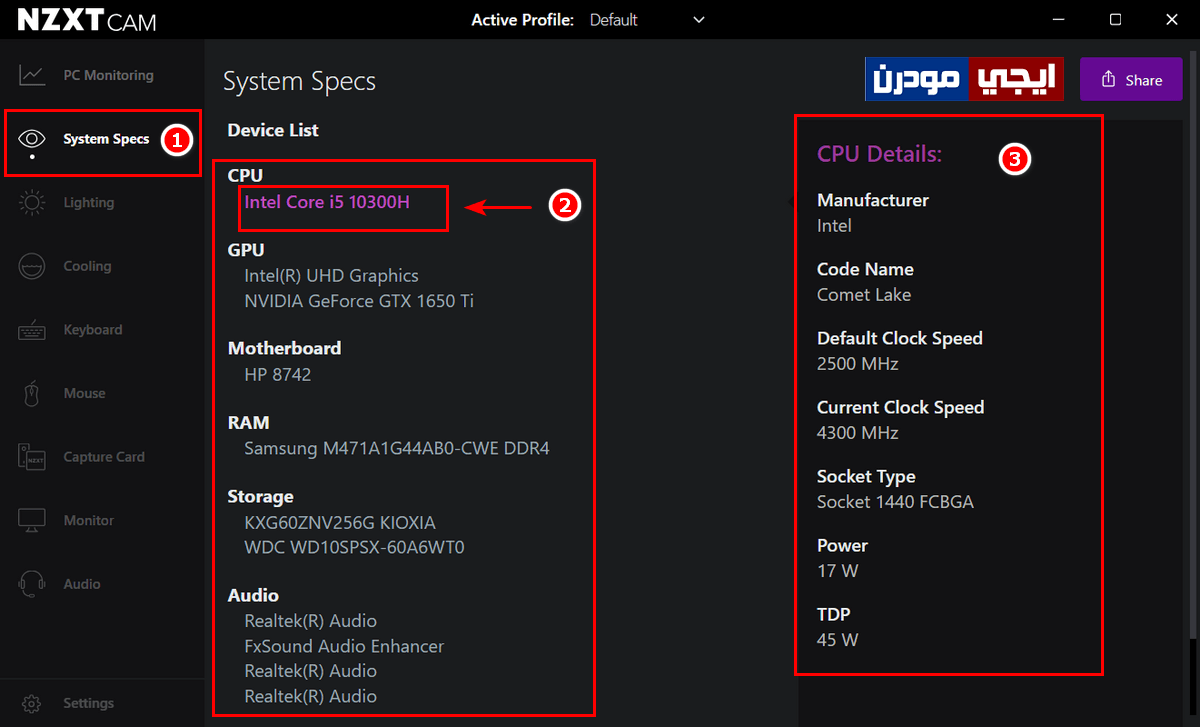
Task: Open the Capture Card icon
Action: (x=32, y=457)
